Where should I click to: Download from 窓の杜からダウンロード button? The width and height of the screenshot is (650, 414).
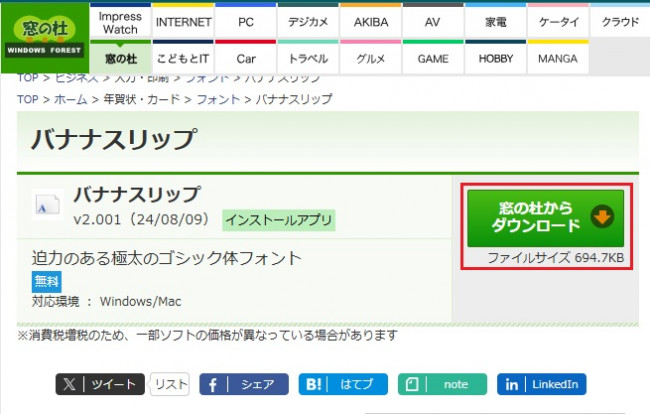(x=545, y=217)
